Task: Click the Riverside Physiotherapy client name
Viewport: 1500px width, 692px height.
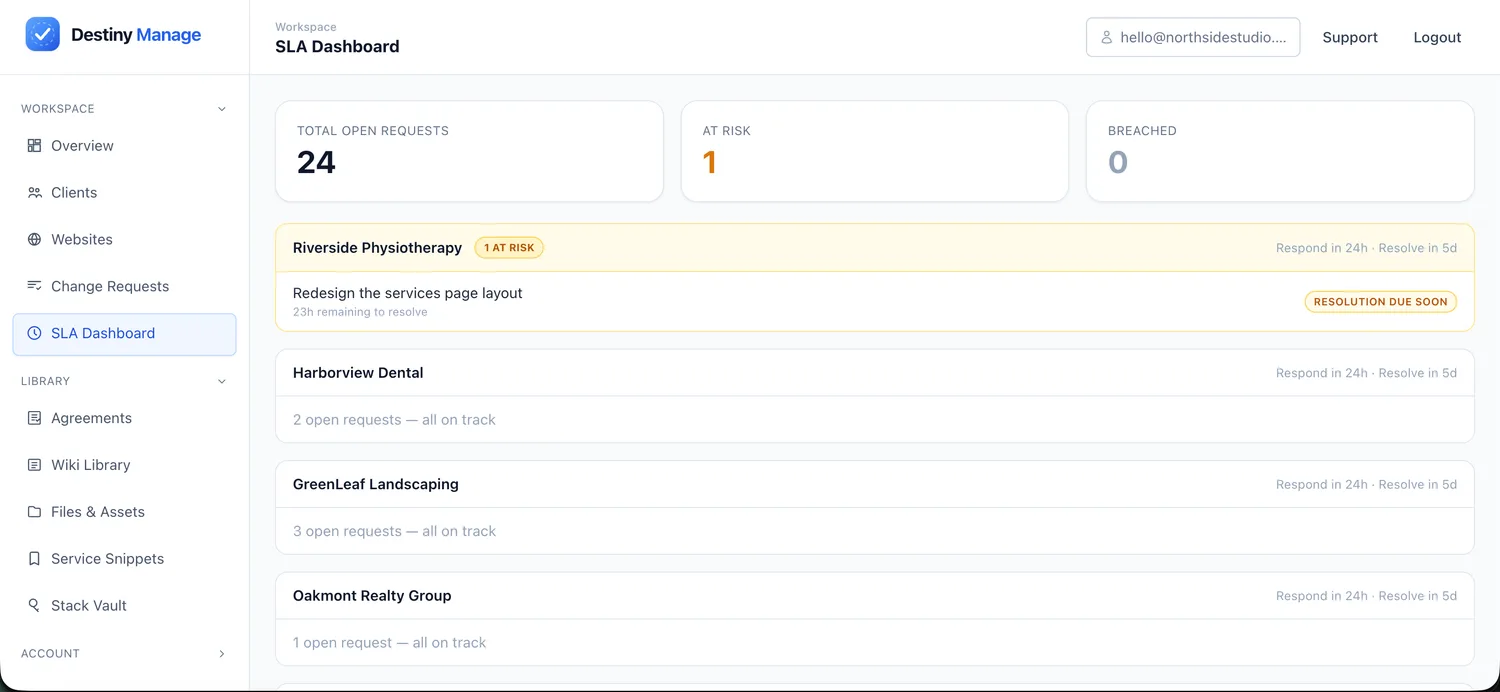Action: [x=377, y=248]
